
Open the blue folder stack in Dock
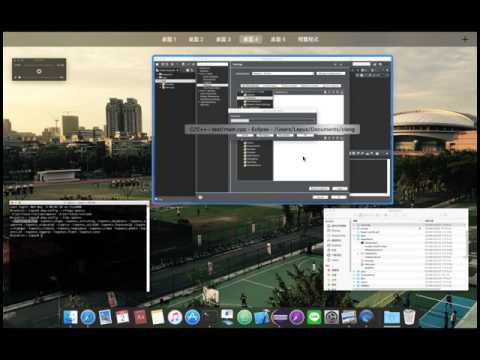(392, 317)
